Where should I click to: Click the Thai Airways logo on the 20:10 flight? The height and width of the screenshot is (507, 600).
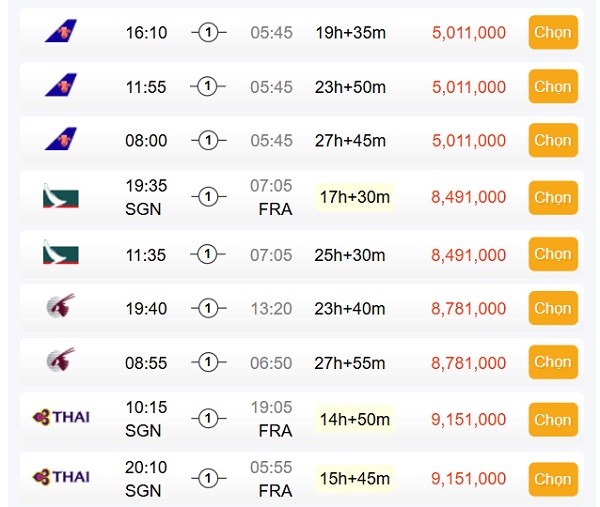[61, 476]
